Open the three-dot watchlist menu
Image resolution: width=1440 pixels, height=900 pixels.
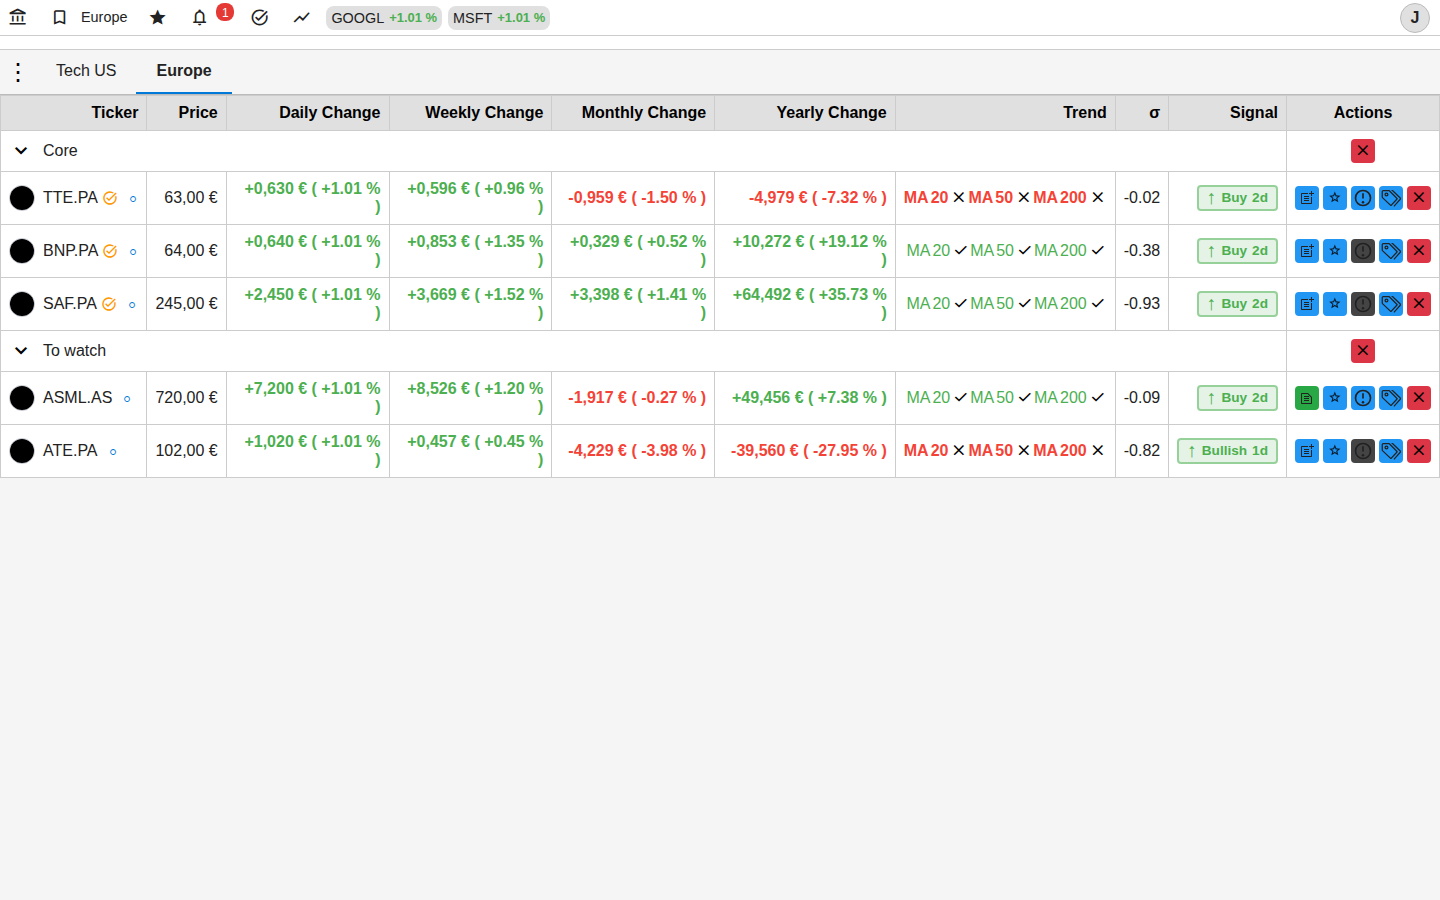click(x=18, y=71)
